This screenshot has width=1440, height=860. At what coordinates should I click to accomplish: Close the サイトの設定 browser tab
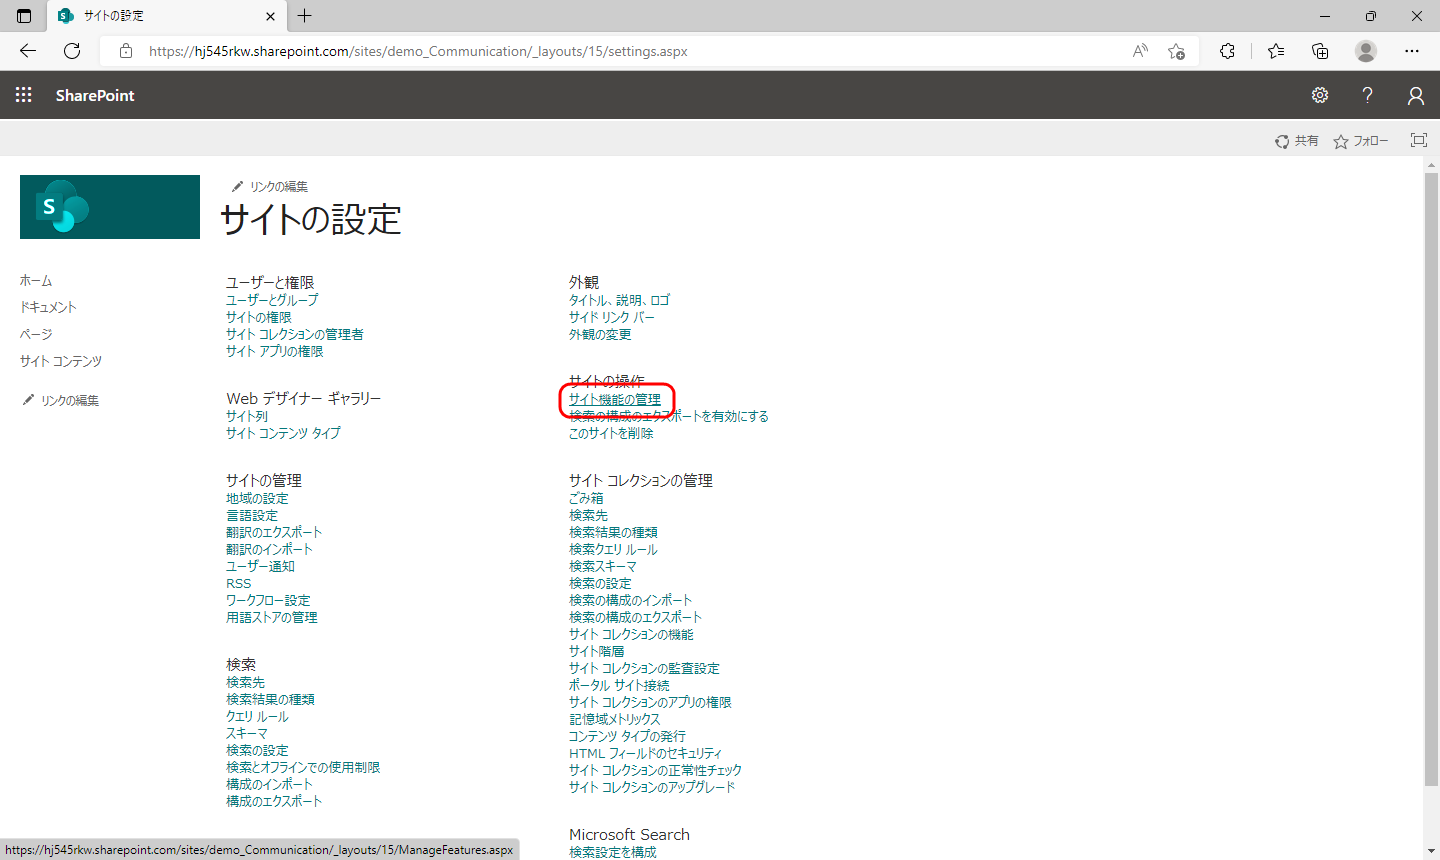[x=270, y=16]
